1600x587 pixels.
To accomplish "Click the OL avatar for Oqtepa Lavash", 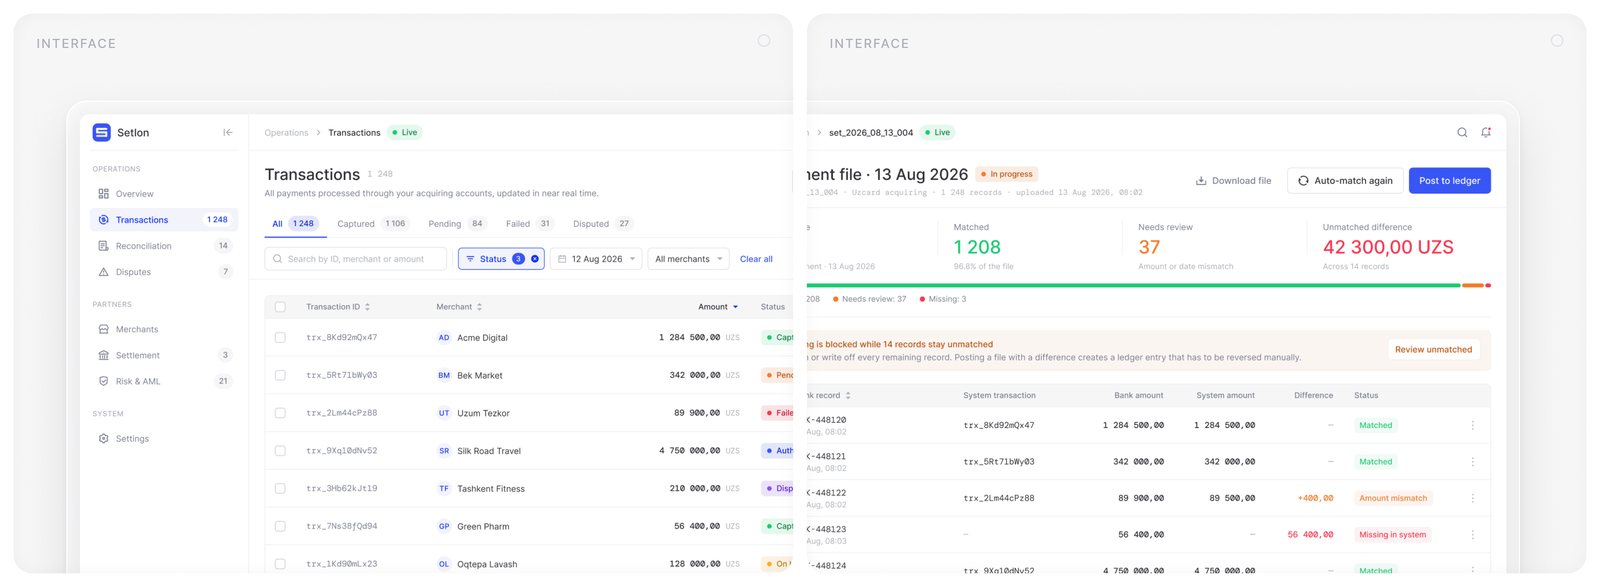I will click(x=444, y=564).
